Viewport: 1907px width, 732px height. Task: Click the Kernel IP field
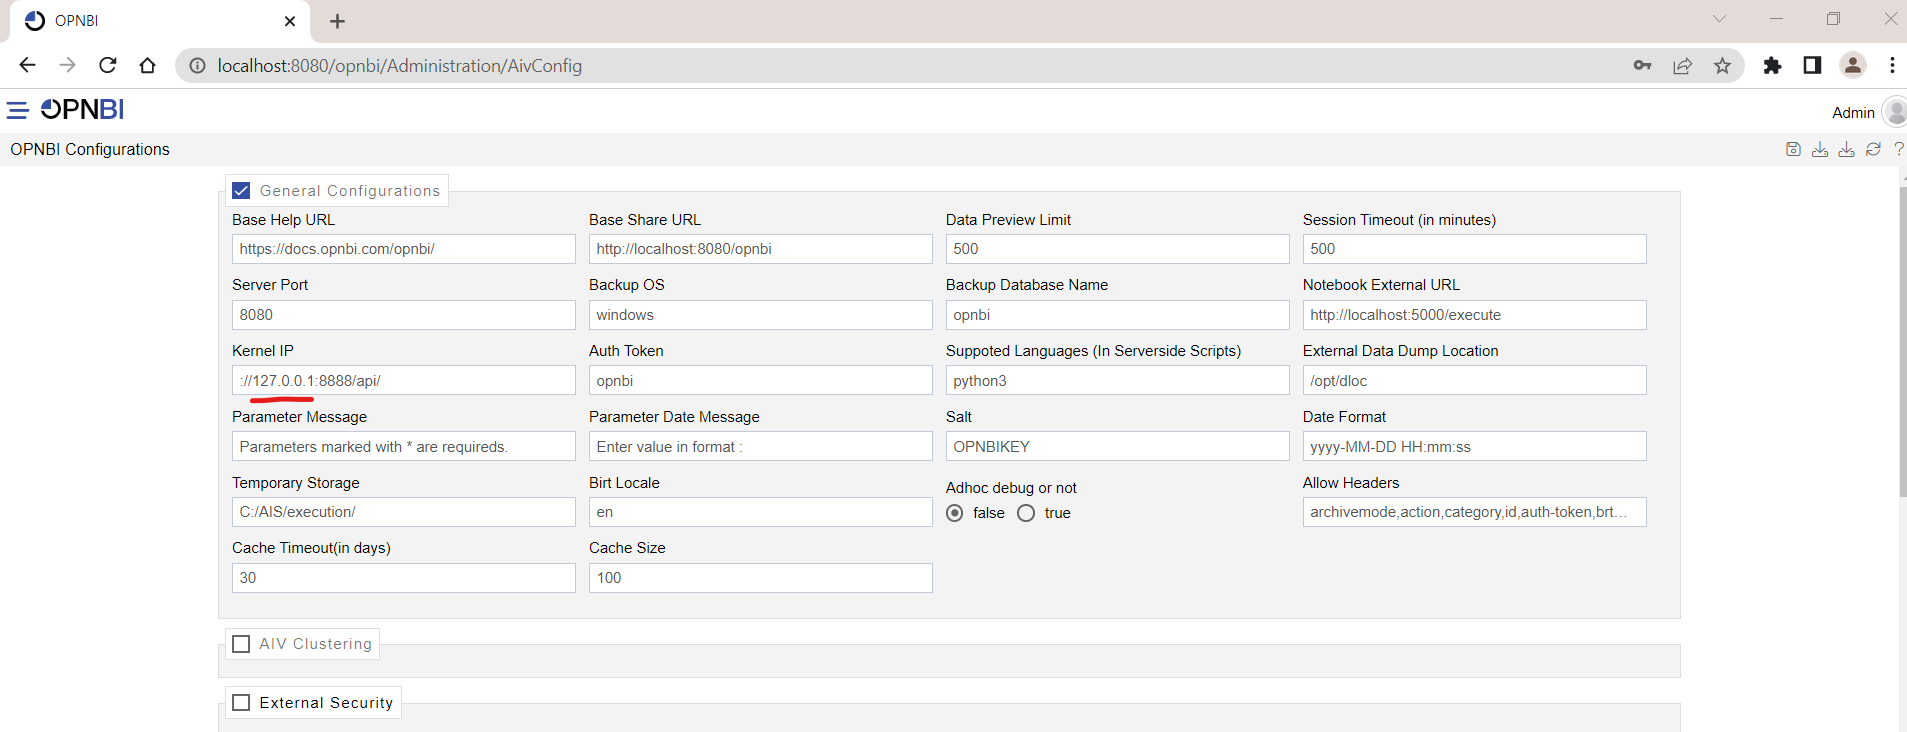pos(404,380)
